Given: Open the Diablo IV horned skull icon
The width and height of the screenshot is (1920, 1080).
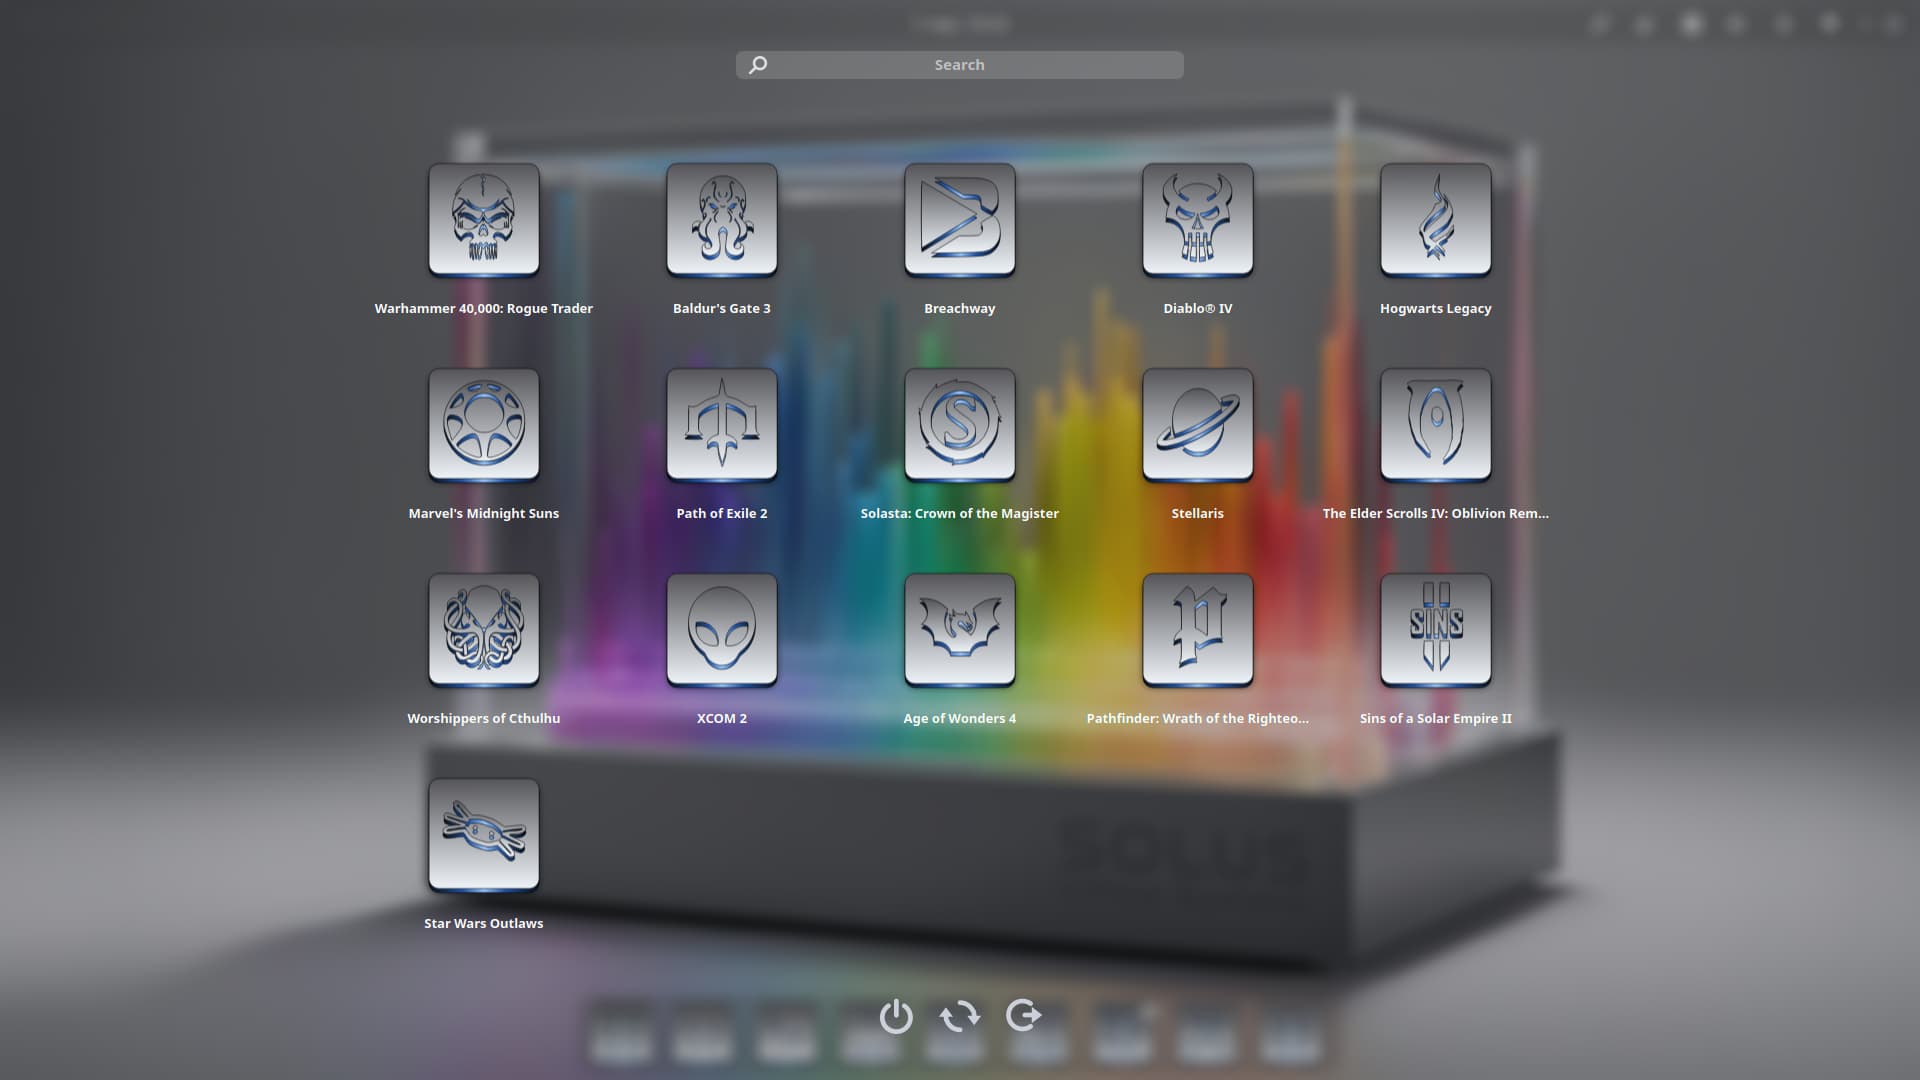Looking at the screenshot, I should [1198, 220].
